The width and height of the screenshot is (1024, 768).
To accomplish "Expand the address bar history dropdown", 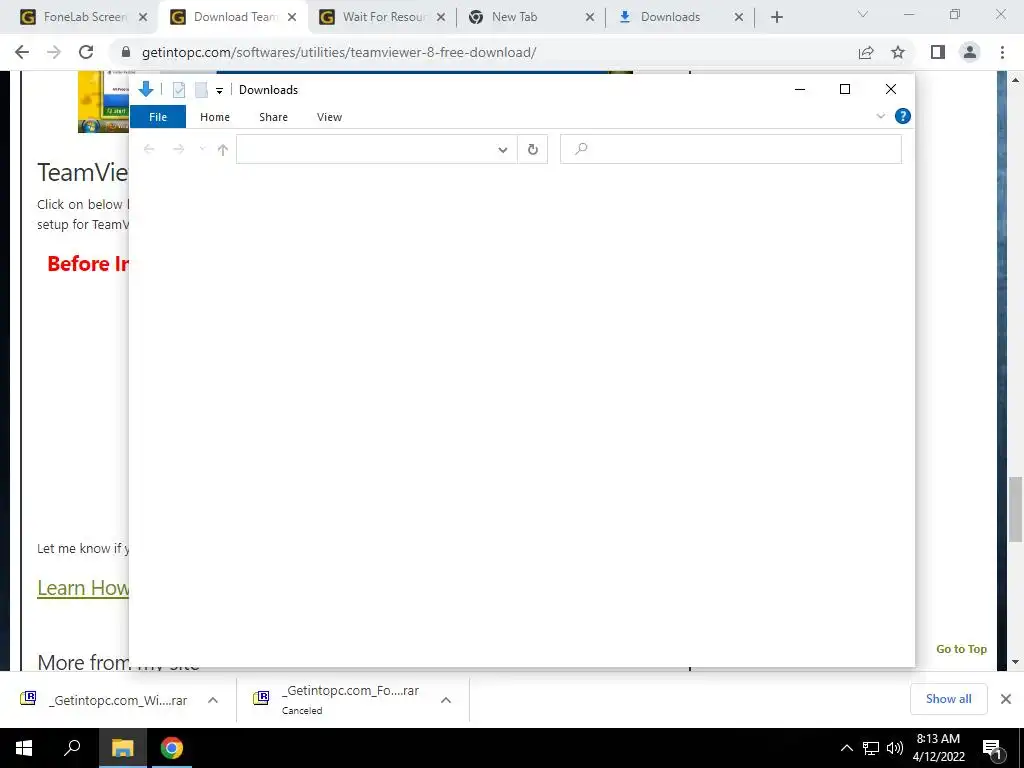I will [x=503, y=150].
